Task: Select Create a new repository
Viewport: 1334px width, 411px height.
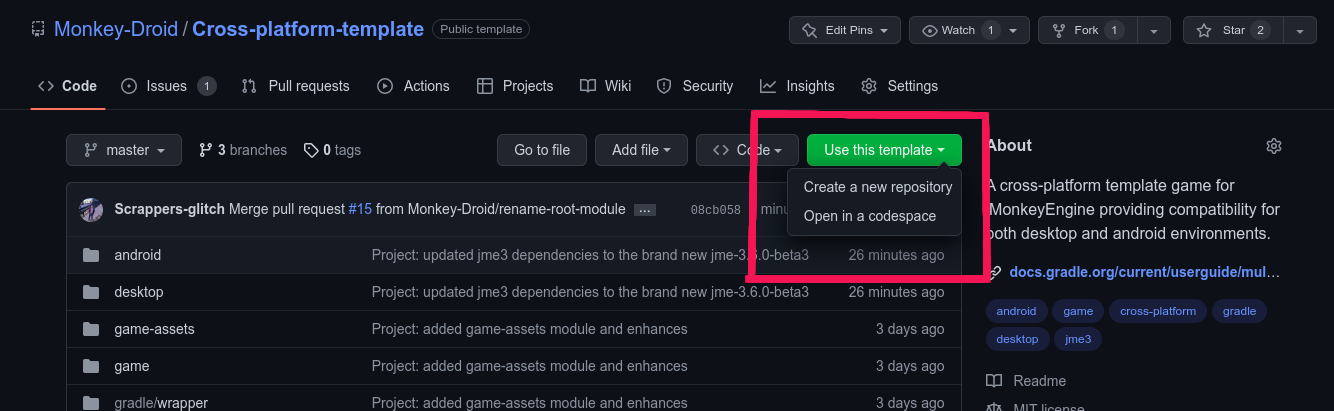Action: (x=877, y=187)
